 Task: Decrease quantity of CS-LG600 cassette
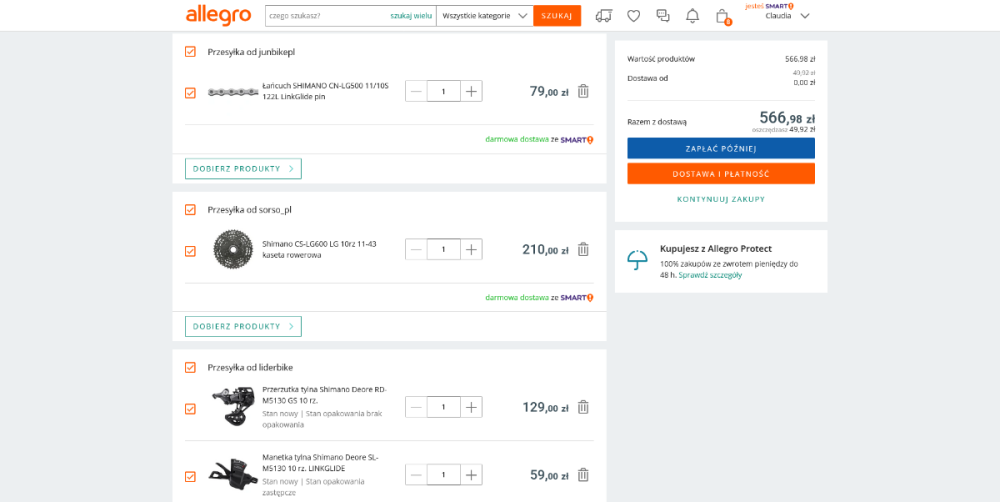click(416, 249)
